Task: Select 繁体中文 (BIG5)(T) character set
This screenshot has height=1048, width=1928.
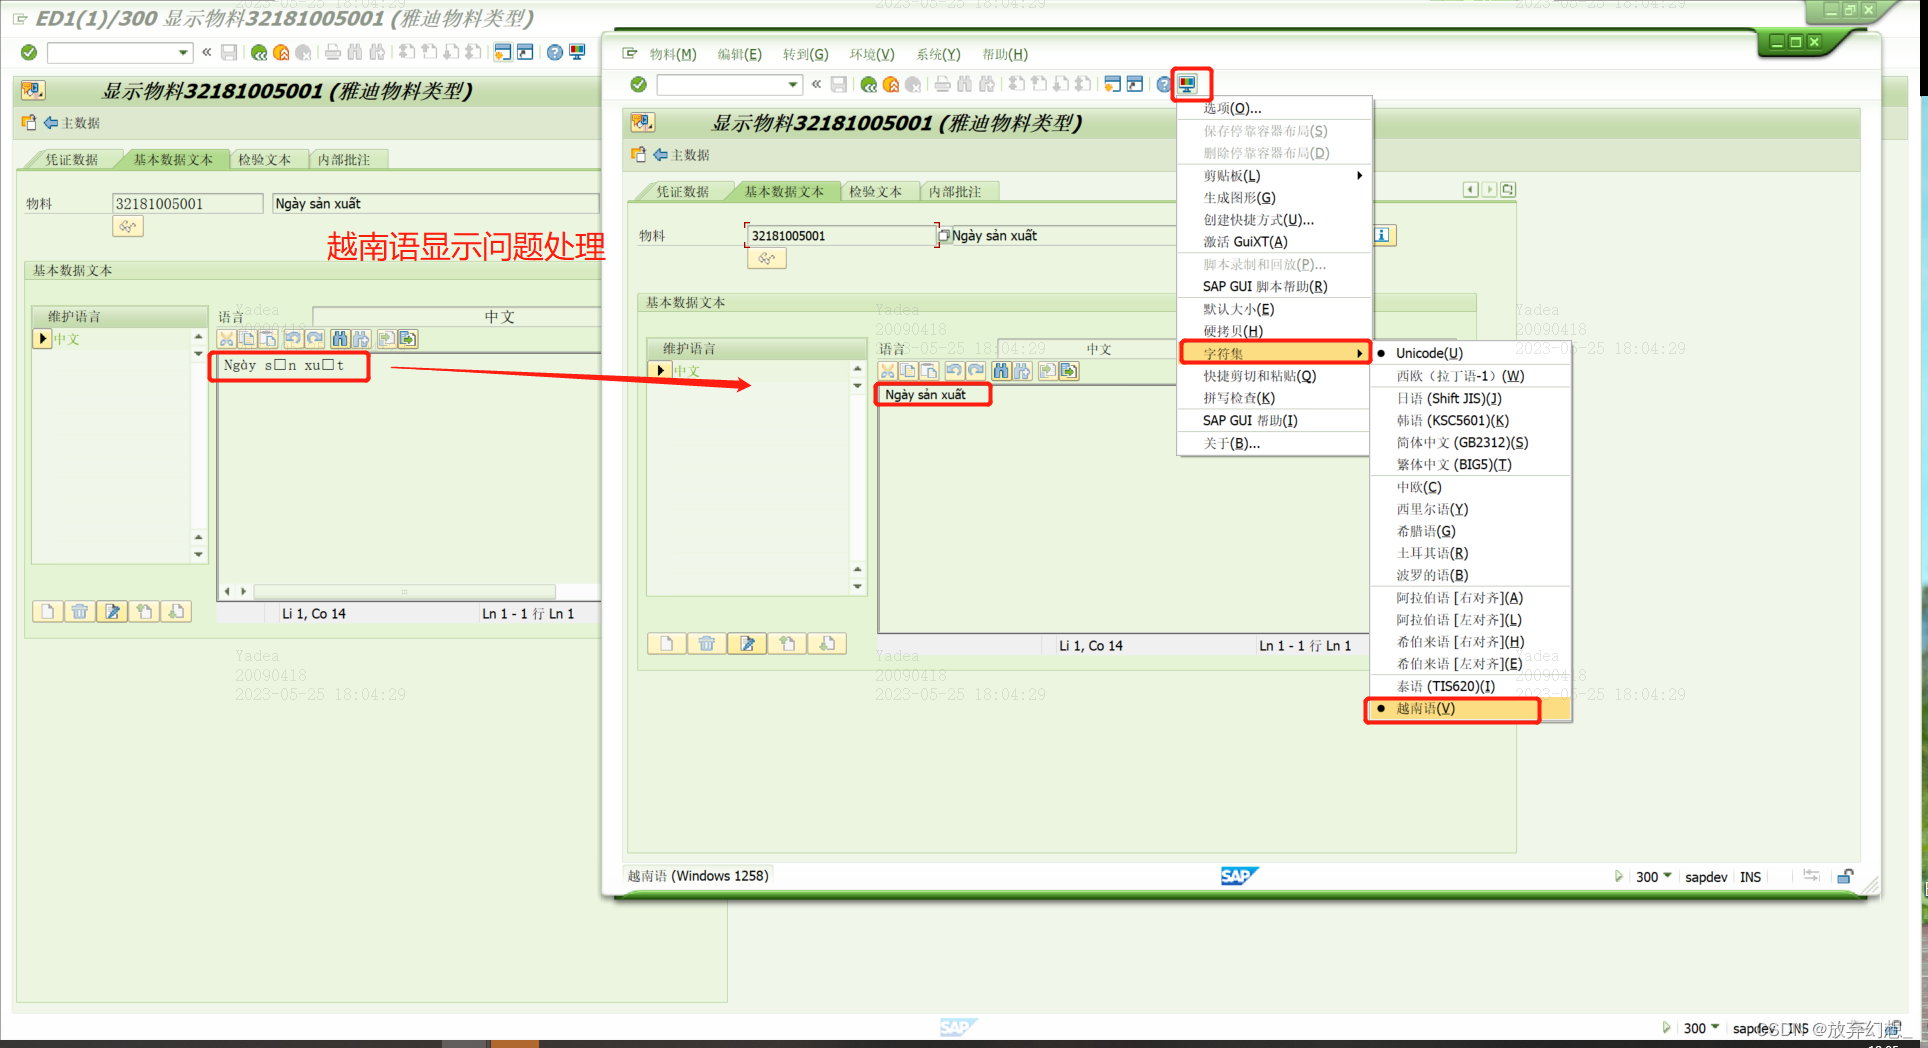Action: click(1470, 464)
